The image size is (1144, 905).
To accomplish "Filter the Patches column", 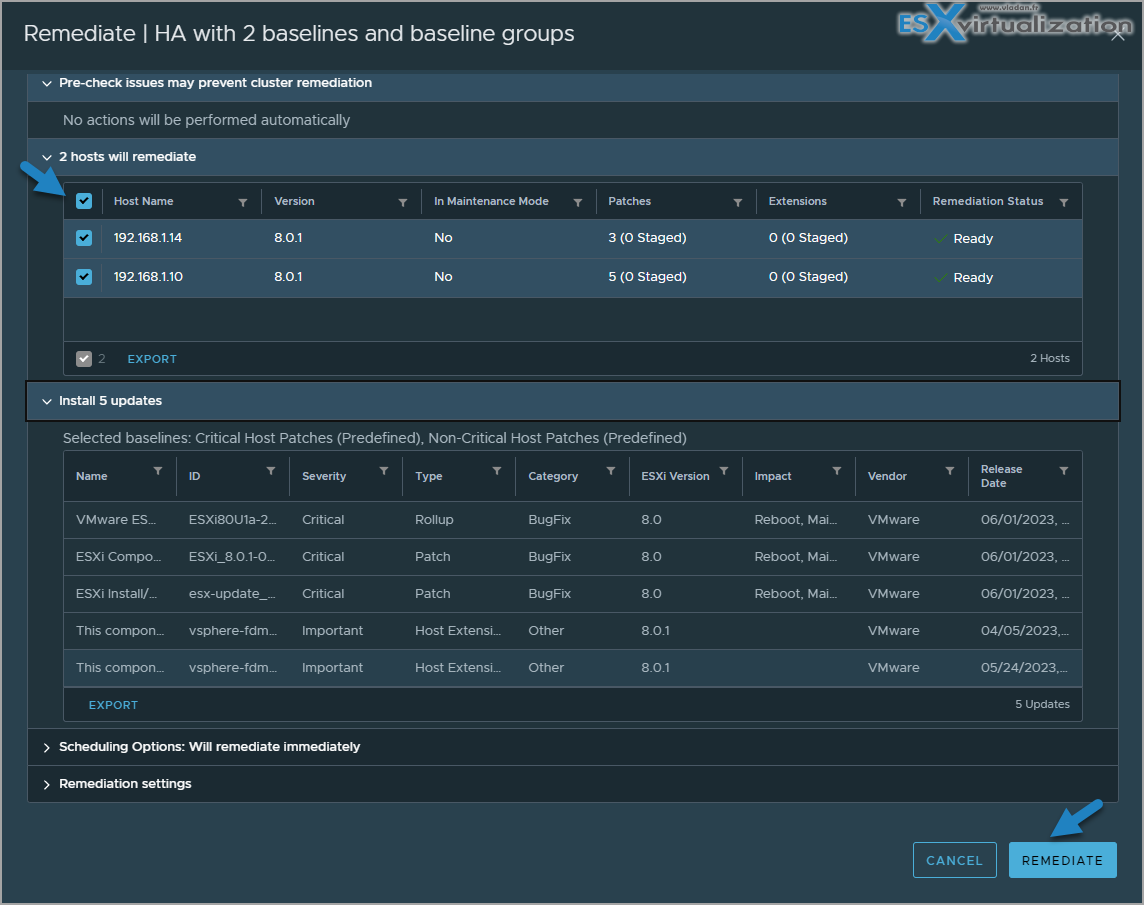I will pos(738,202).
